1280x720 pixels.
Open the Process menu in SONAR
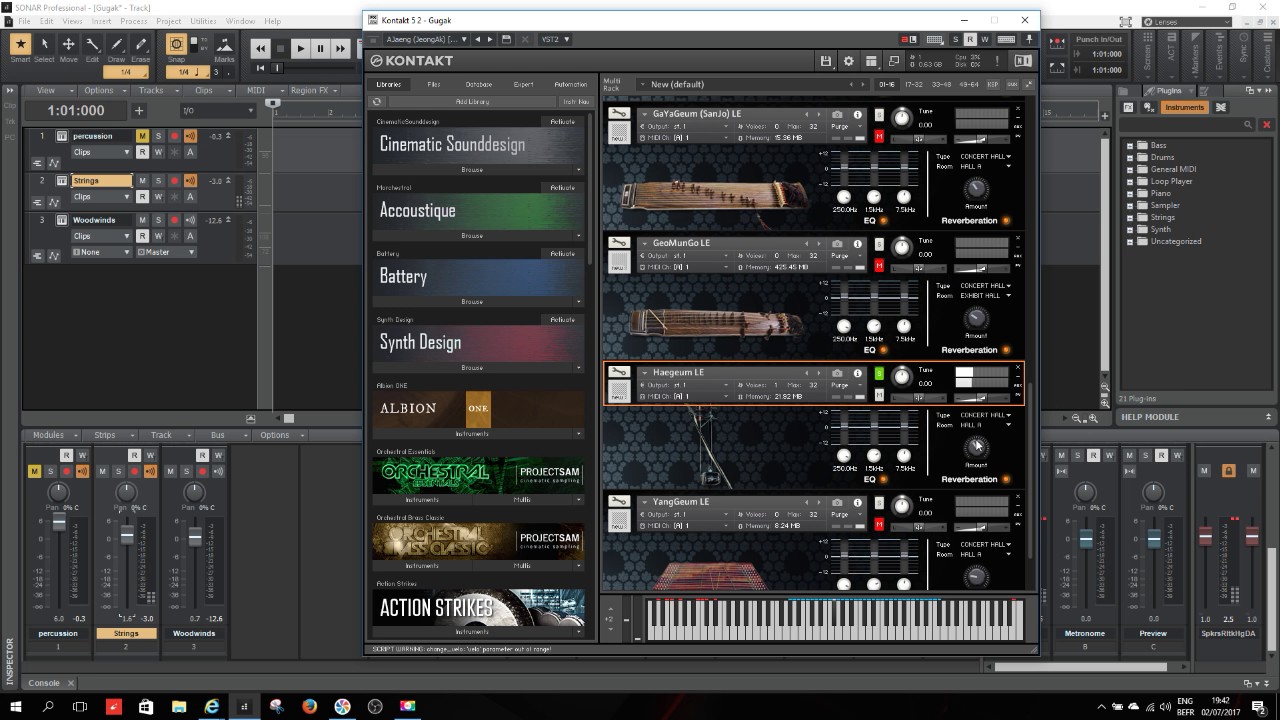[133, 21]
